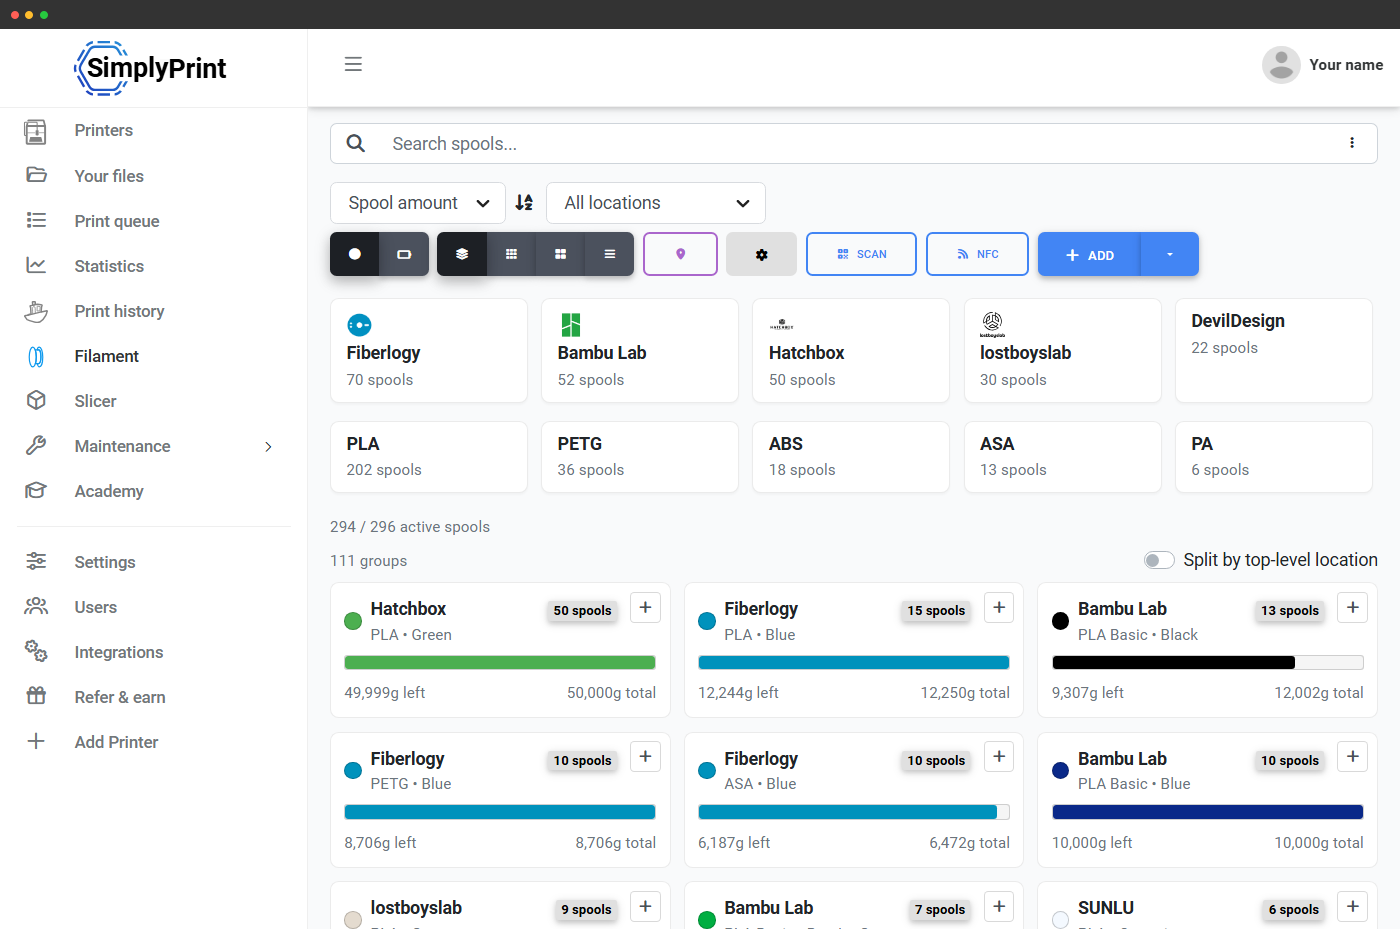Enable Split by top-level location
This screenshot has width=1400, height=929.
(x=1159, y=560)
